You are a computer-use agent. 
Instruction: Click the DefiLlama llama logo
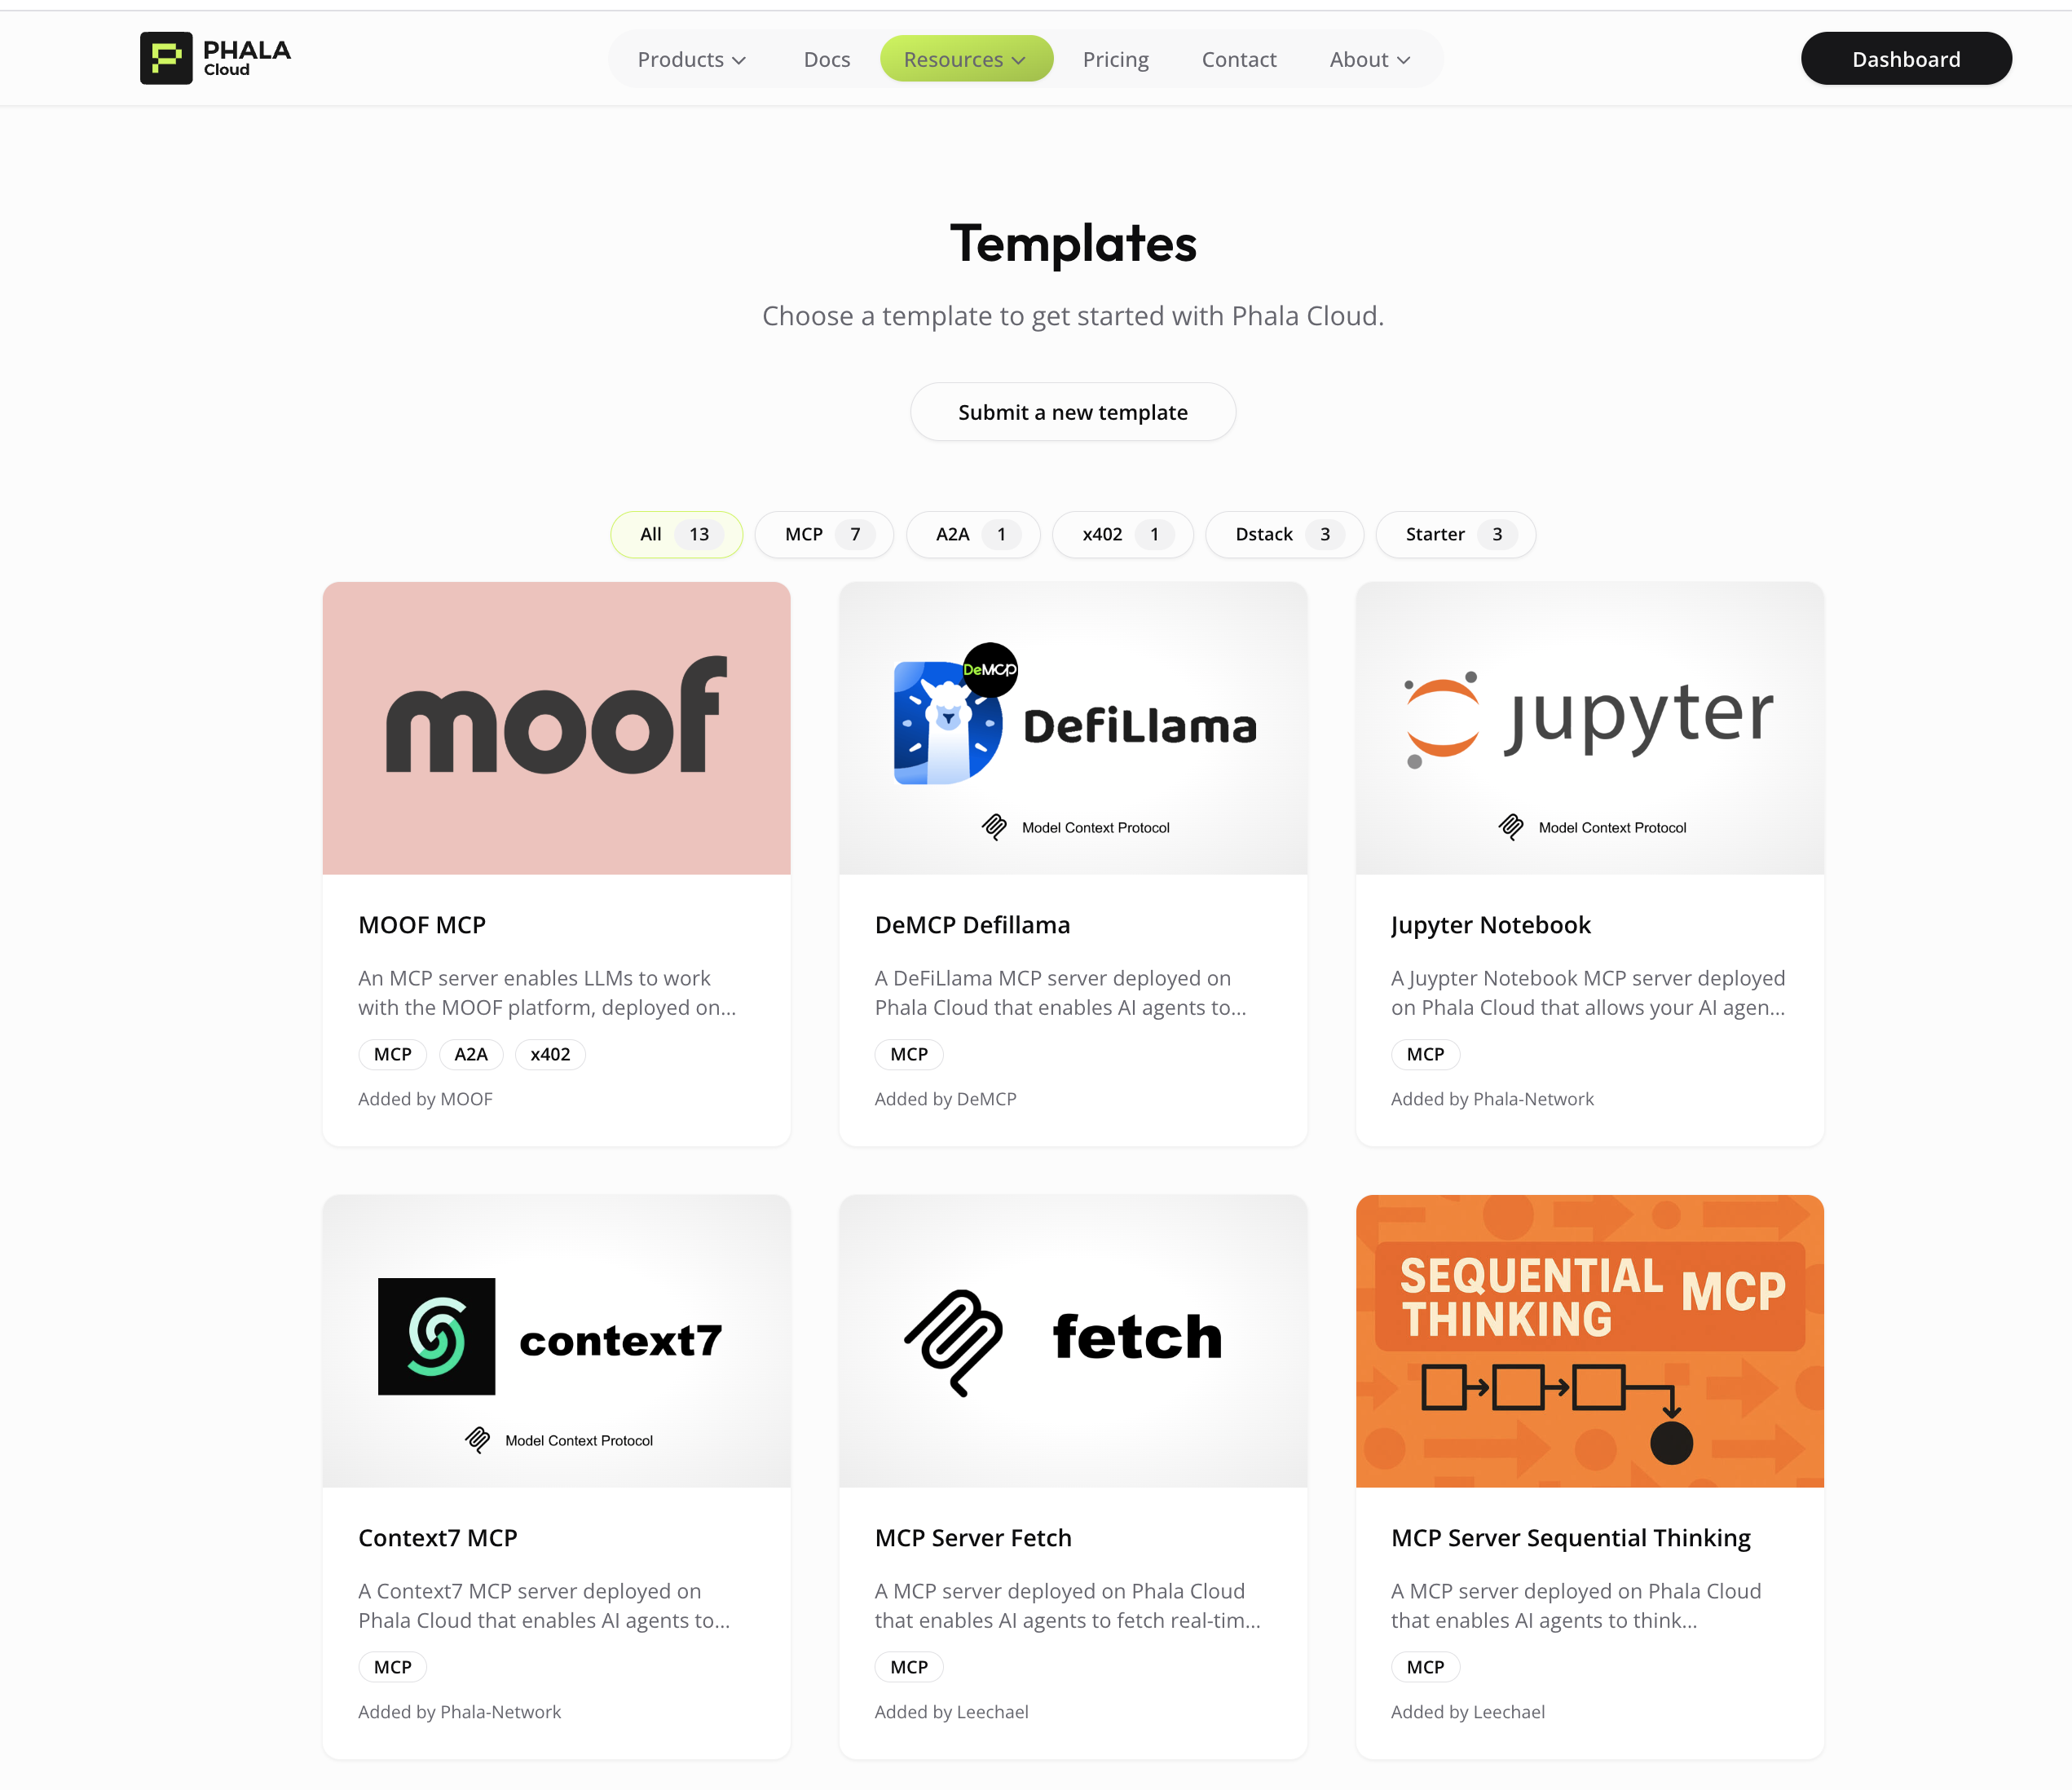(947, 723)
